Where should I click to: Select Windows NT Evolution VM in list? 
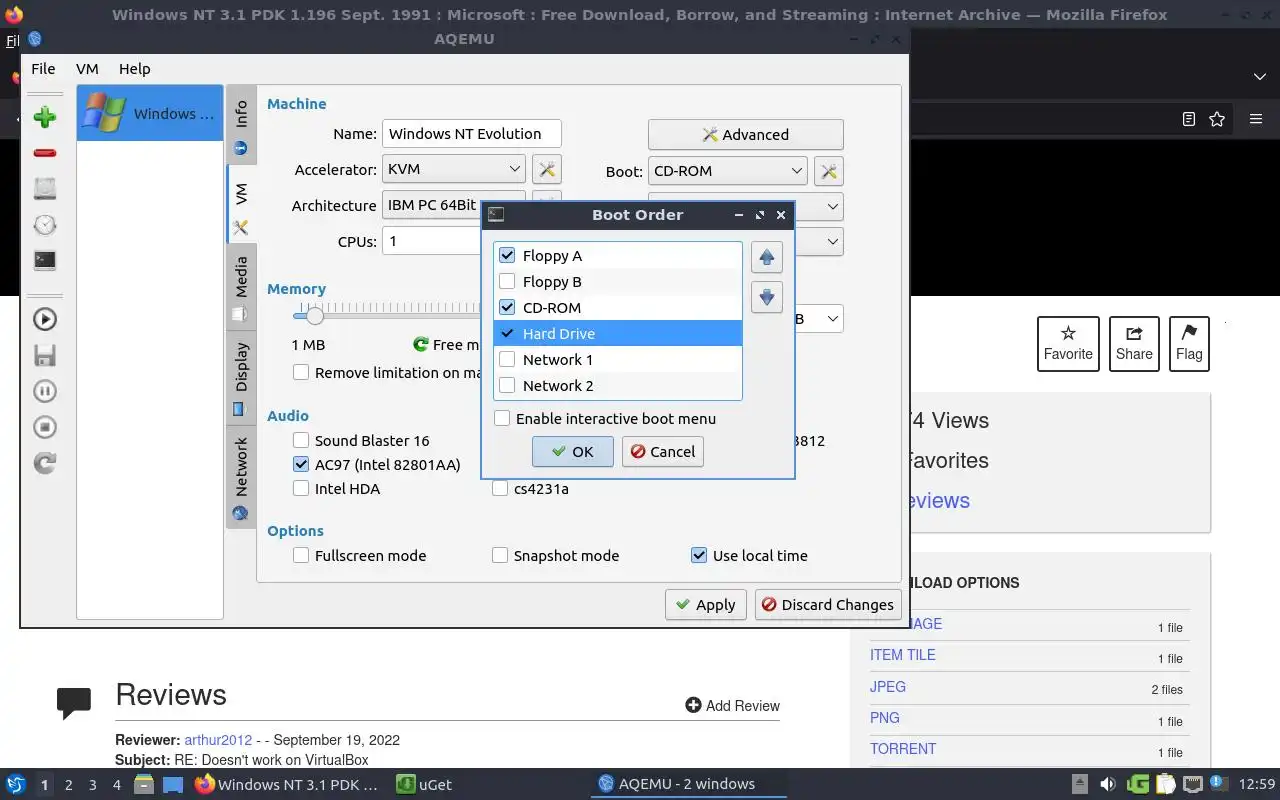coord(150,113)
